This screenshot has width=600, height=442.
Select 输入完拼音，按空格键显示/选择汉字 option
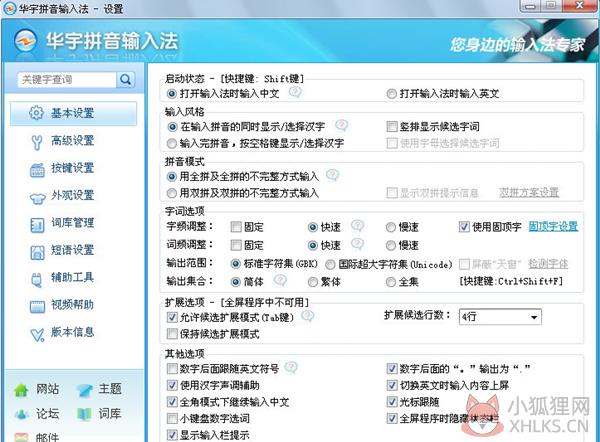pyautogui.click(x=172, y=144)
